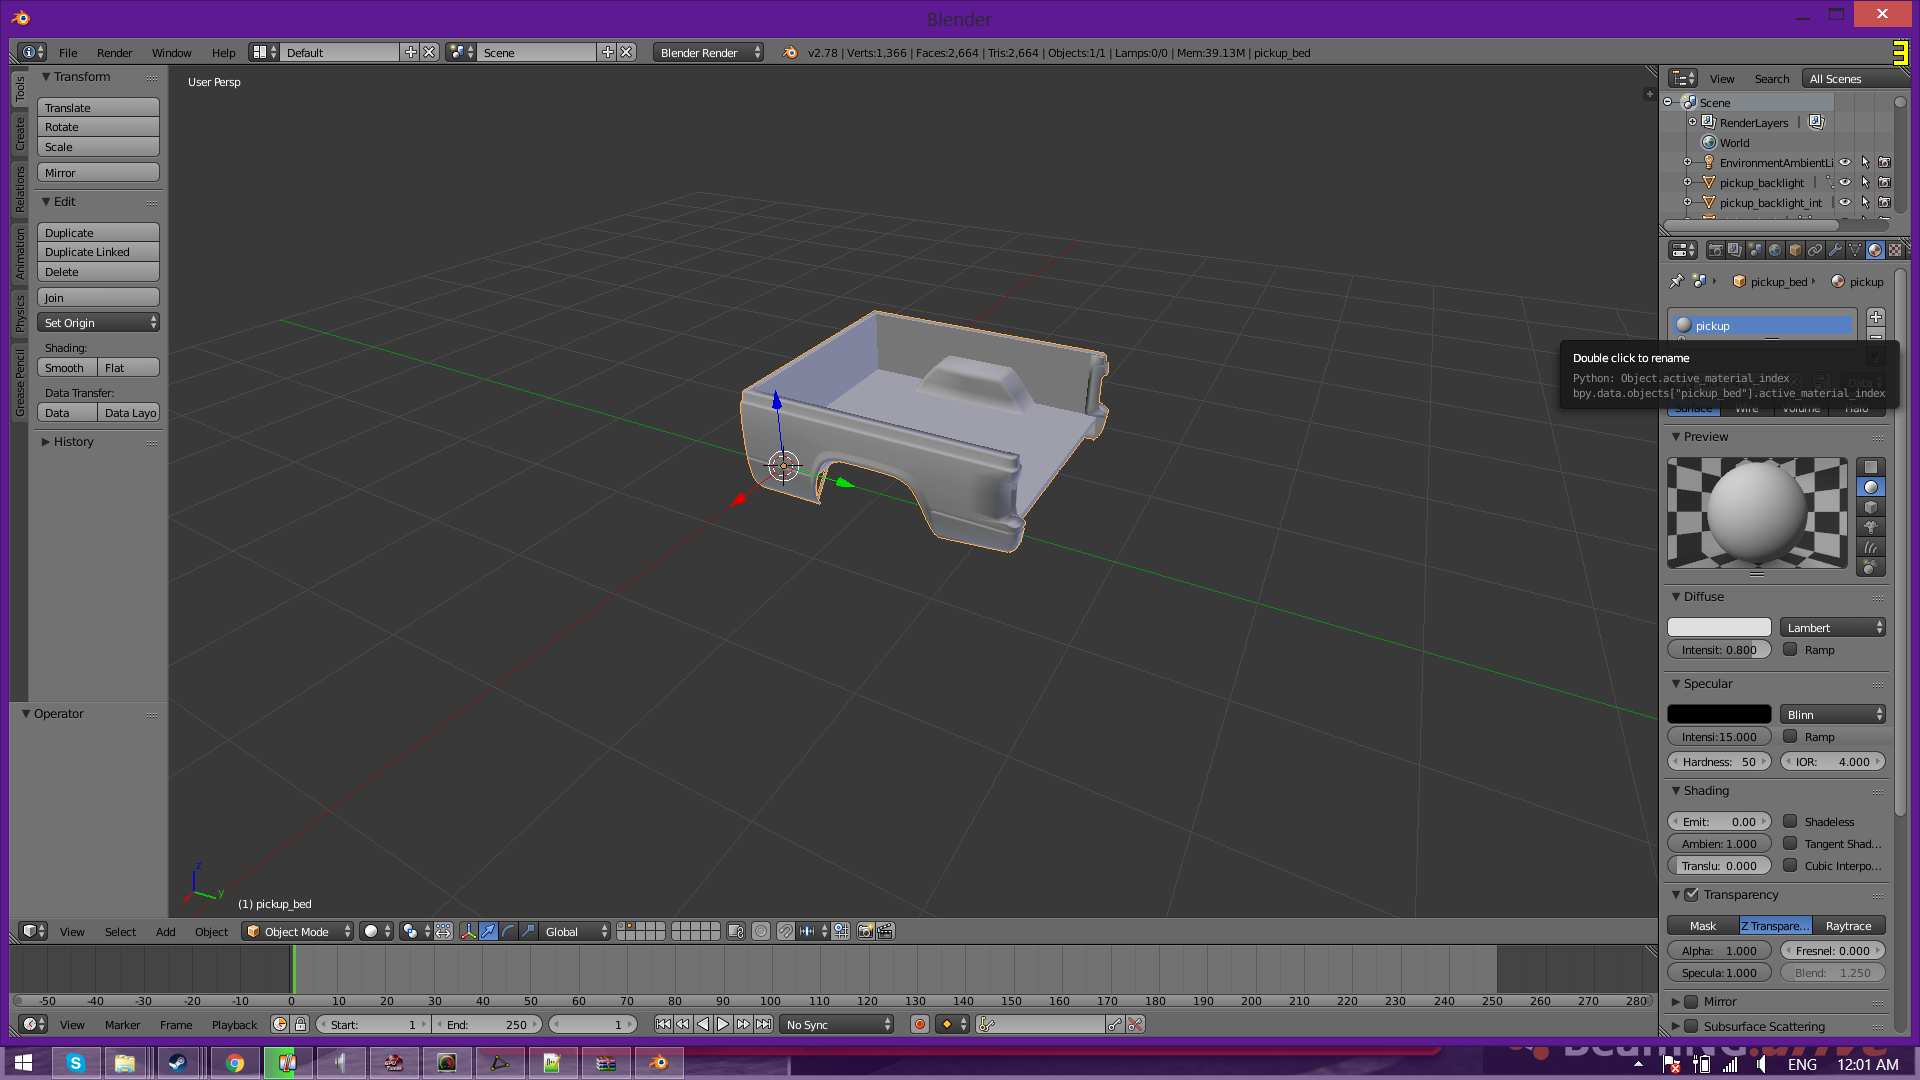The image size is (1920, 1080).
Task: Click OpenGL render animation clapperboard icon
Action: pos(885,931)
